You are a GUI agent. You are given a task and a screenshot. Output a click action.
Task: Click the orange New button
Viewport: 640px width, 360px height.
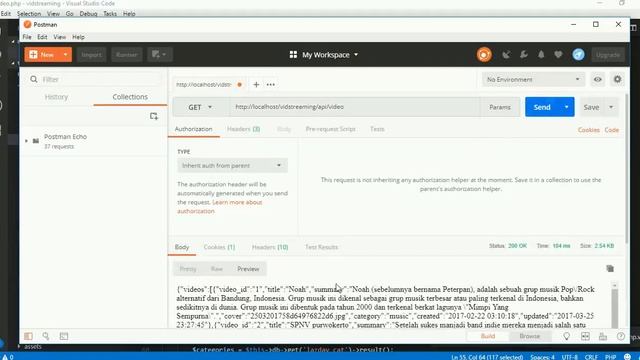(x=42, y=54)
